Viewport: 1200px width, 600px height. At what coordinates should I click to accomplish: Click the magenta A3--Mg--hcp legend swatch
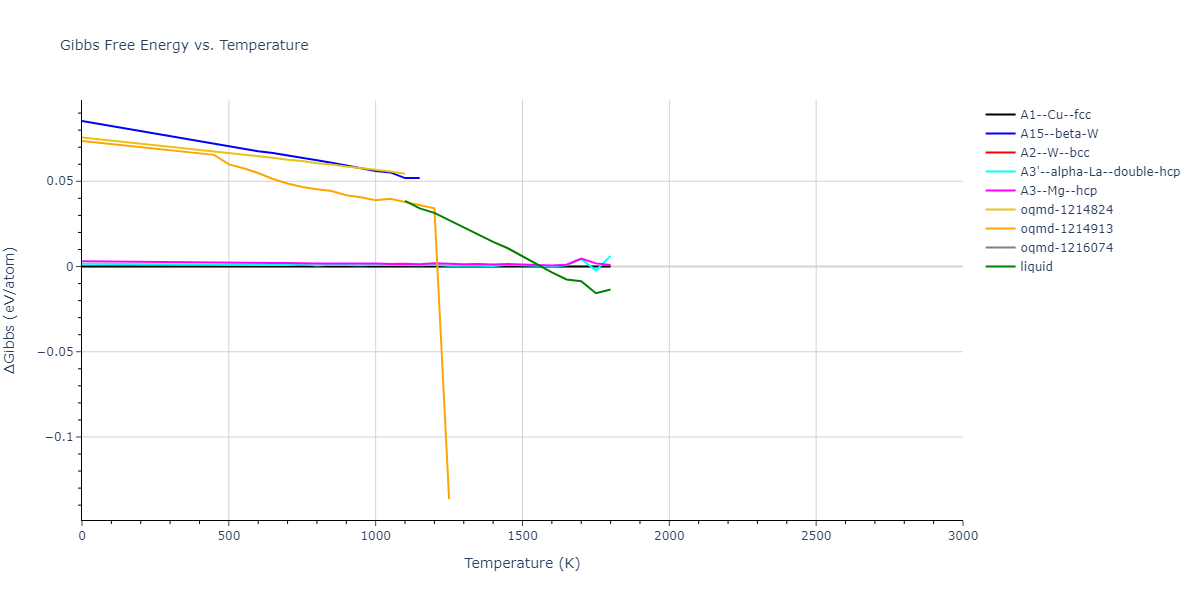pyautogui.click(x=999, y=191)
